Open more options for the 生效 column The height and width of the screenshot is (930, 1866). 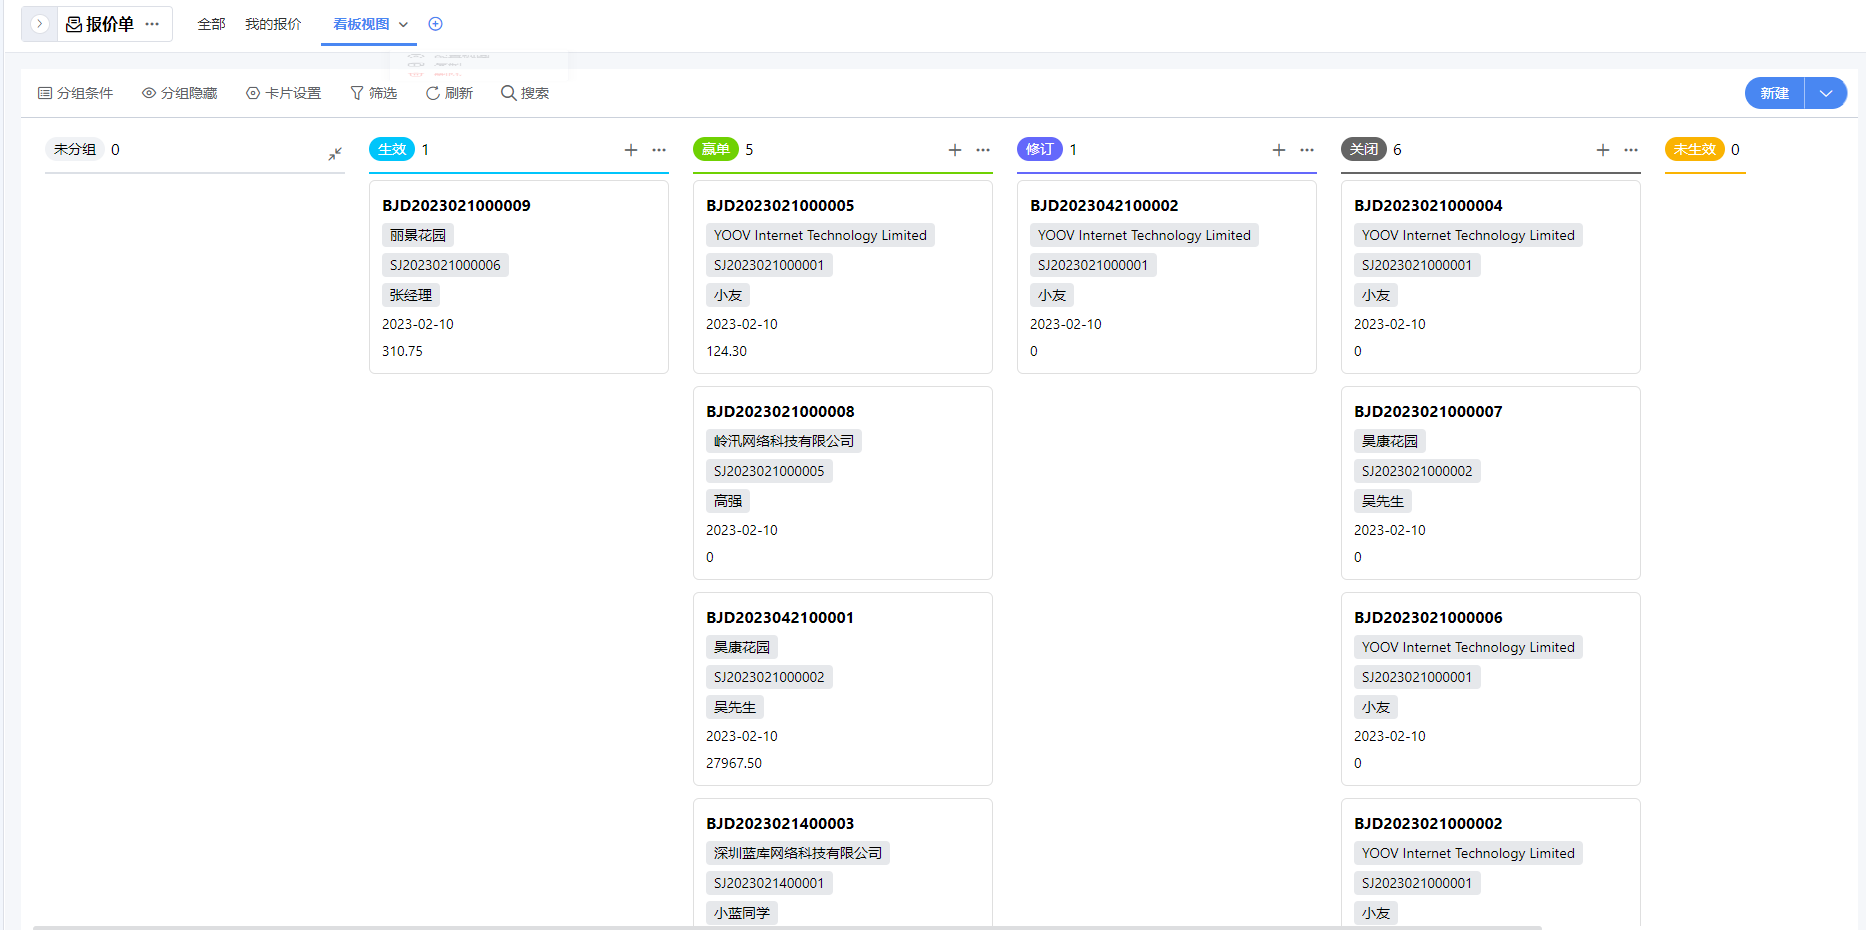659,150
